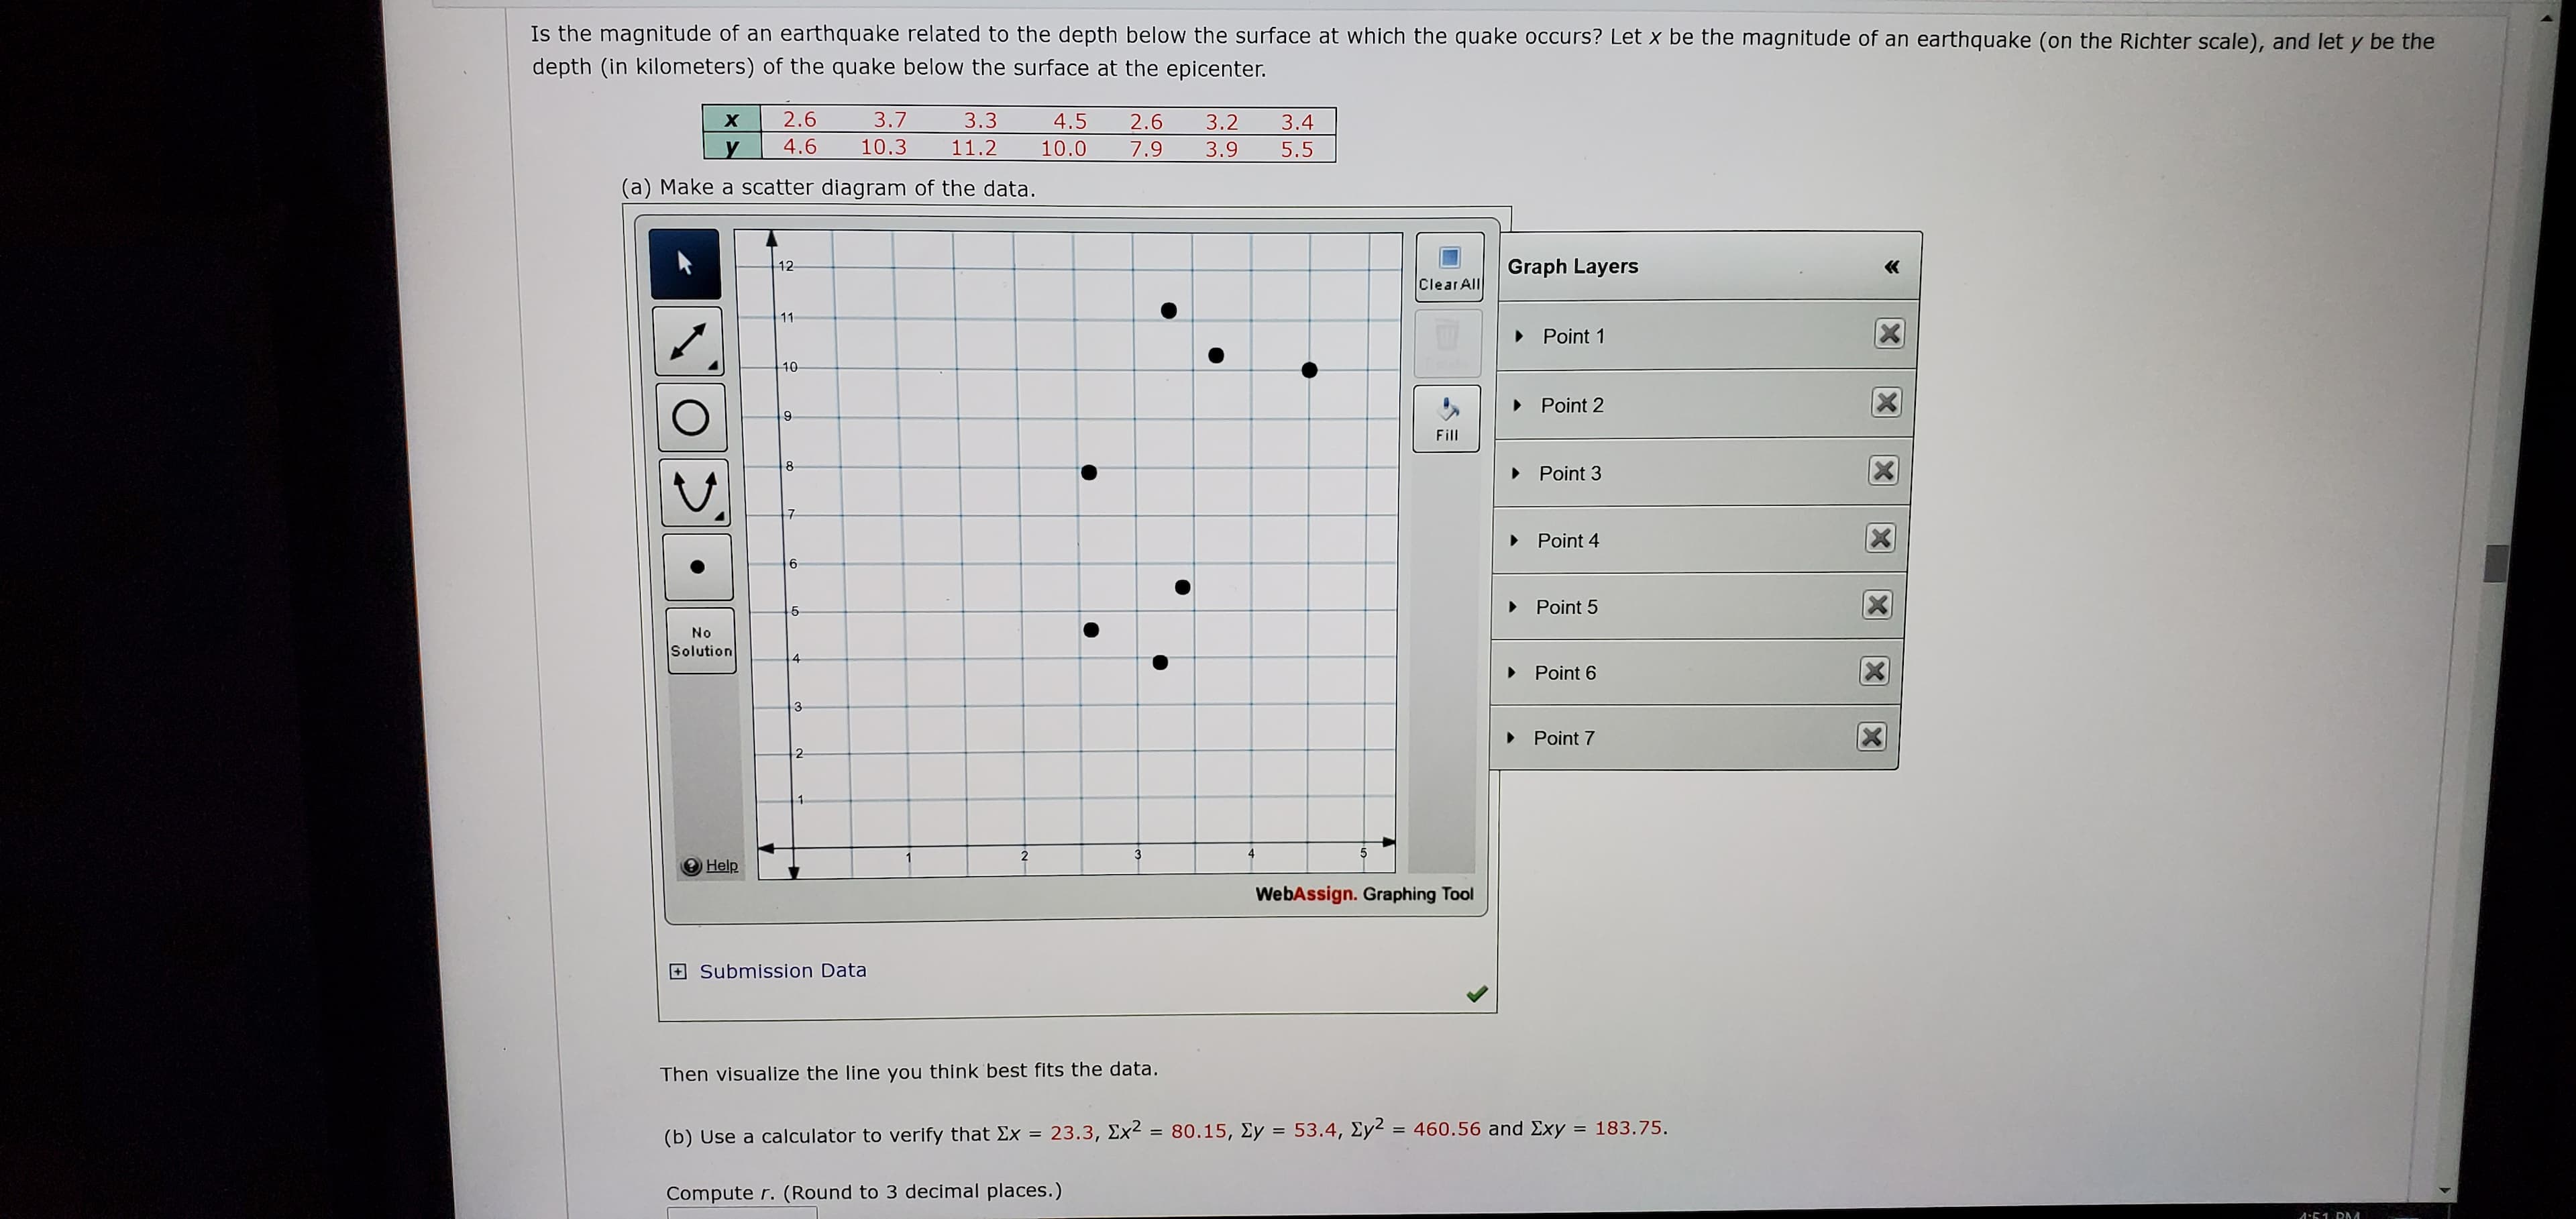Click the green correct checkmark

[1476, 994]
